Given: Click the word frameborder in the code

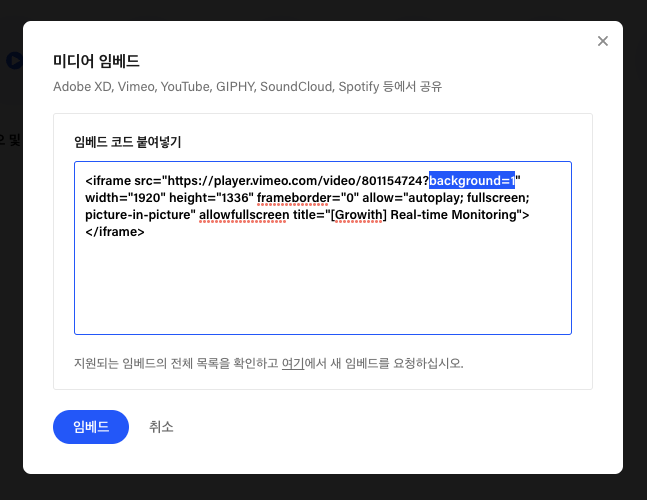Looking at the screenshot, I should click(294, 198).
